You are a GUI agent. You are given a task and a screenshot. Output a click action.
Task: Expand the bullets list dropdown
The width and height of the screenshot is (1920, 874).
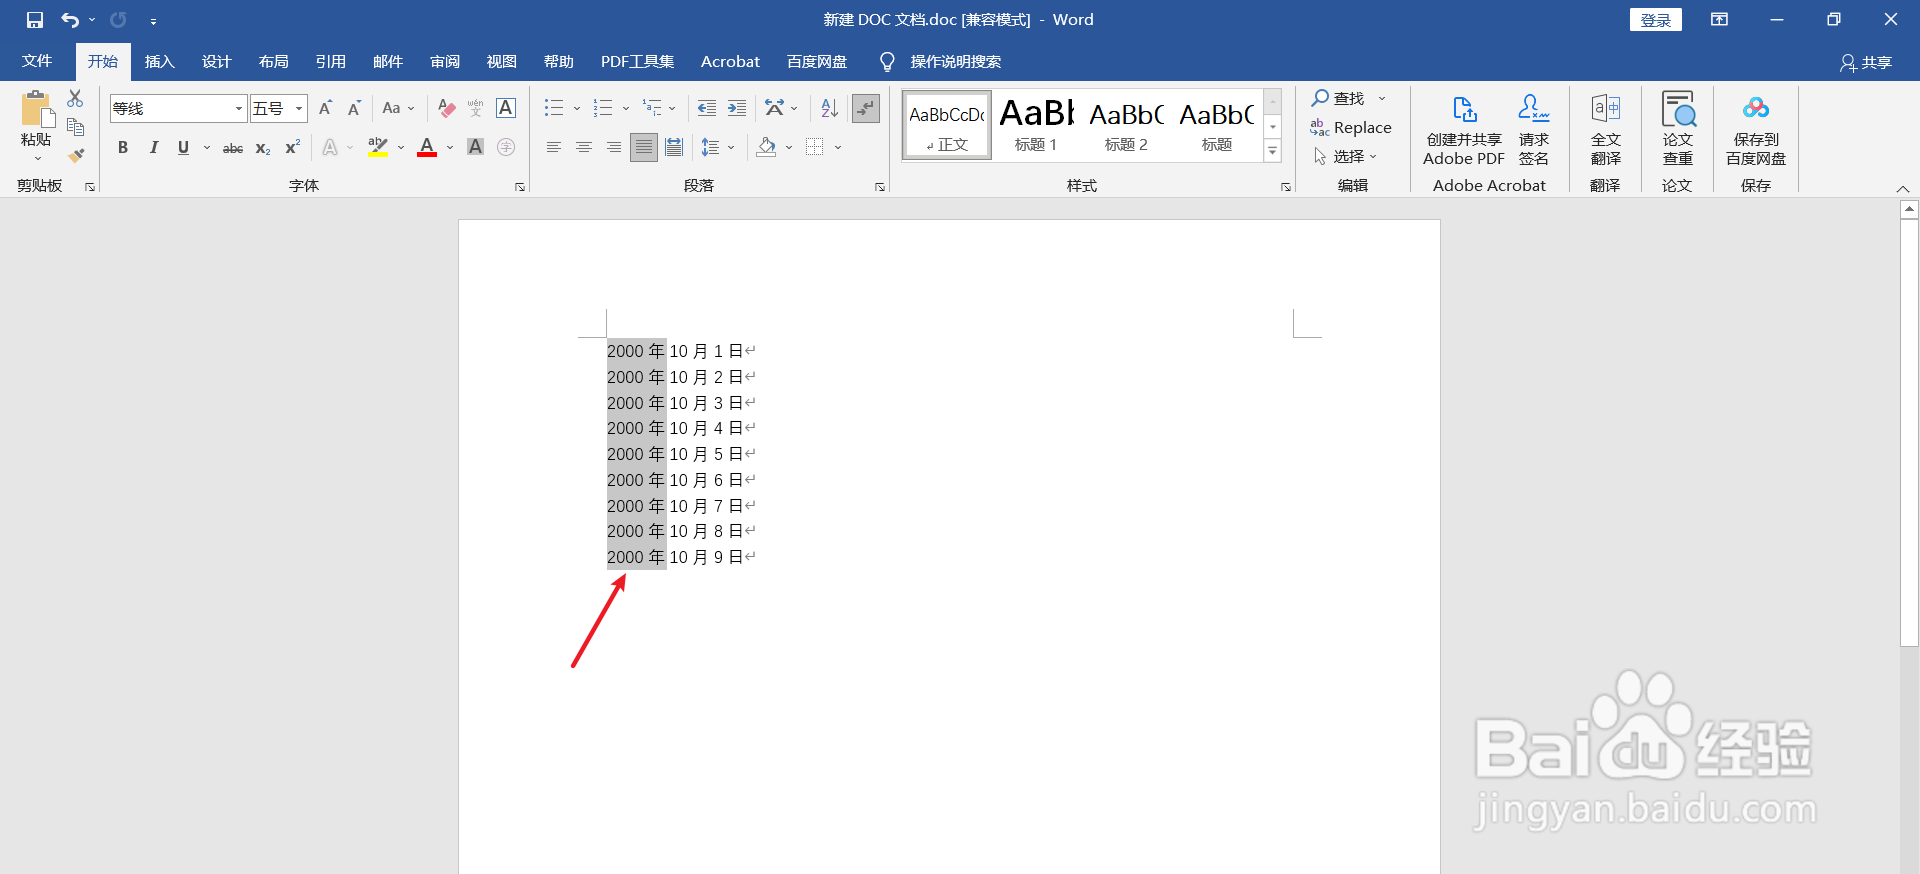point(577,108)
